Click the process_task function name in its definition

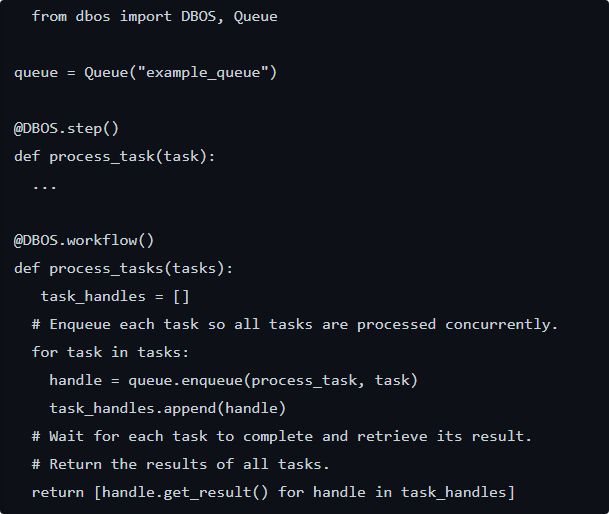(102, 156)
